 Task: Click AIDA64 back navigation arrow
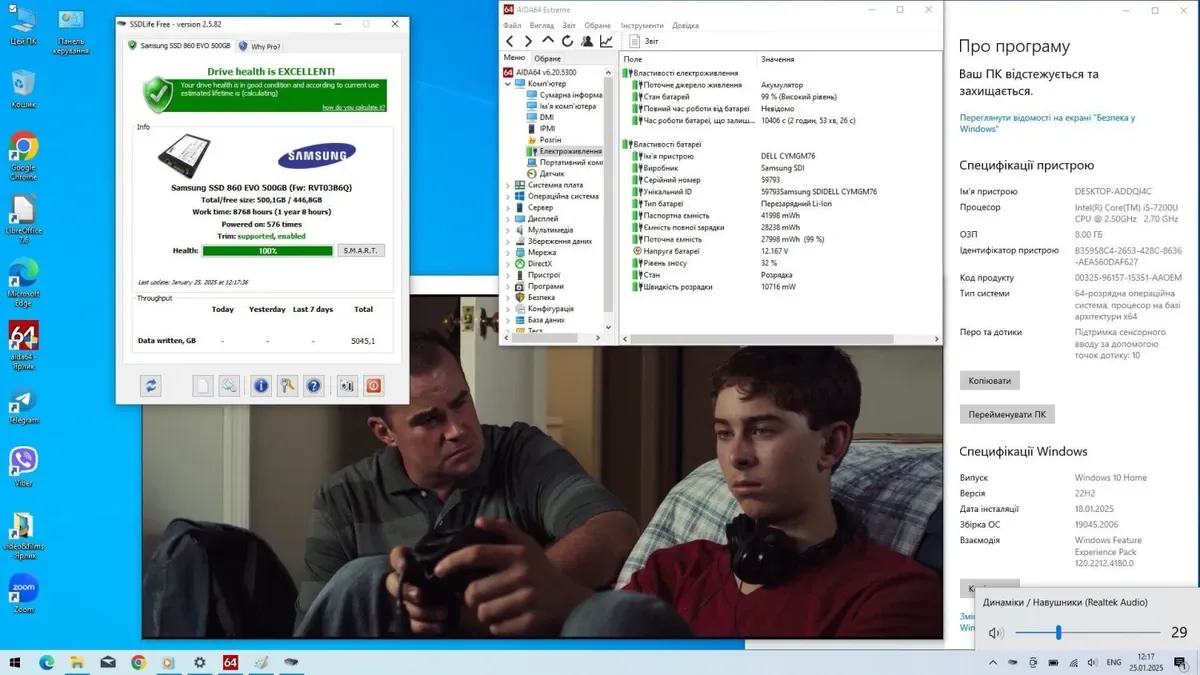510,41
